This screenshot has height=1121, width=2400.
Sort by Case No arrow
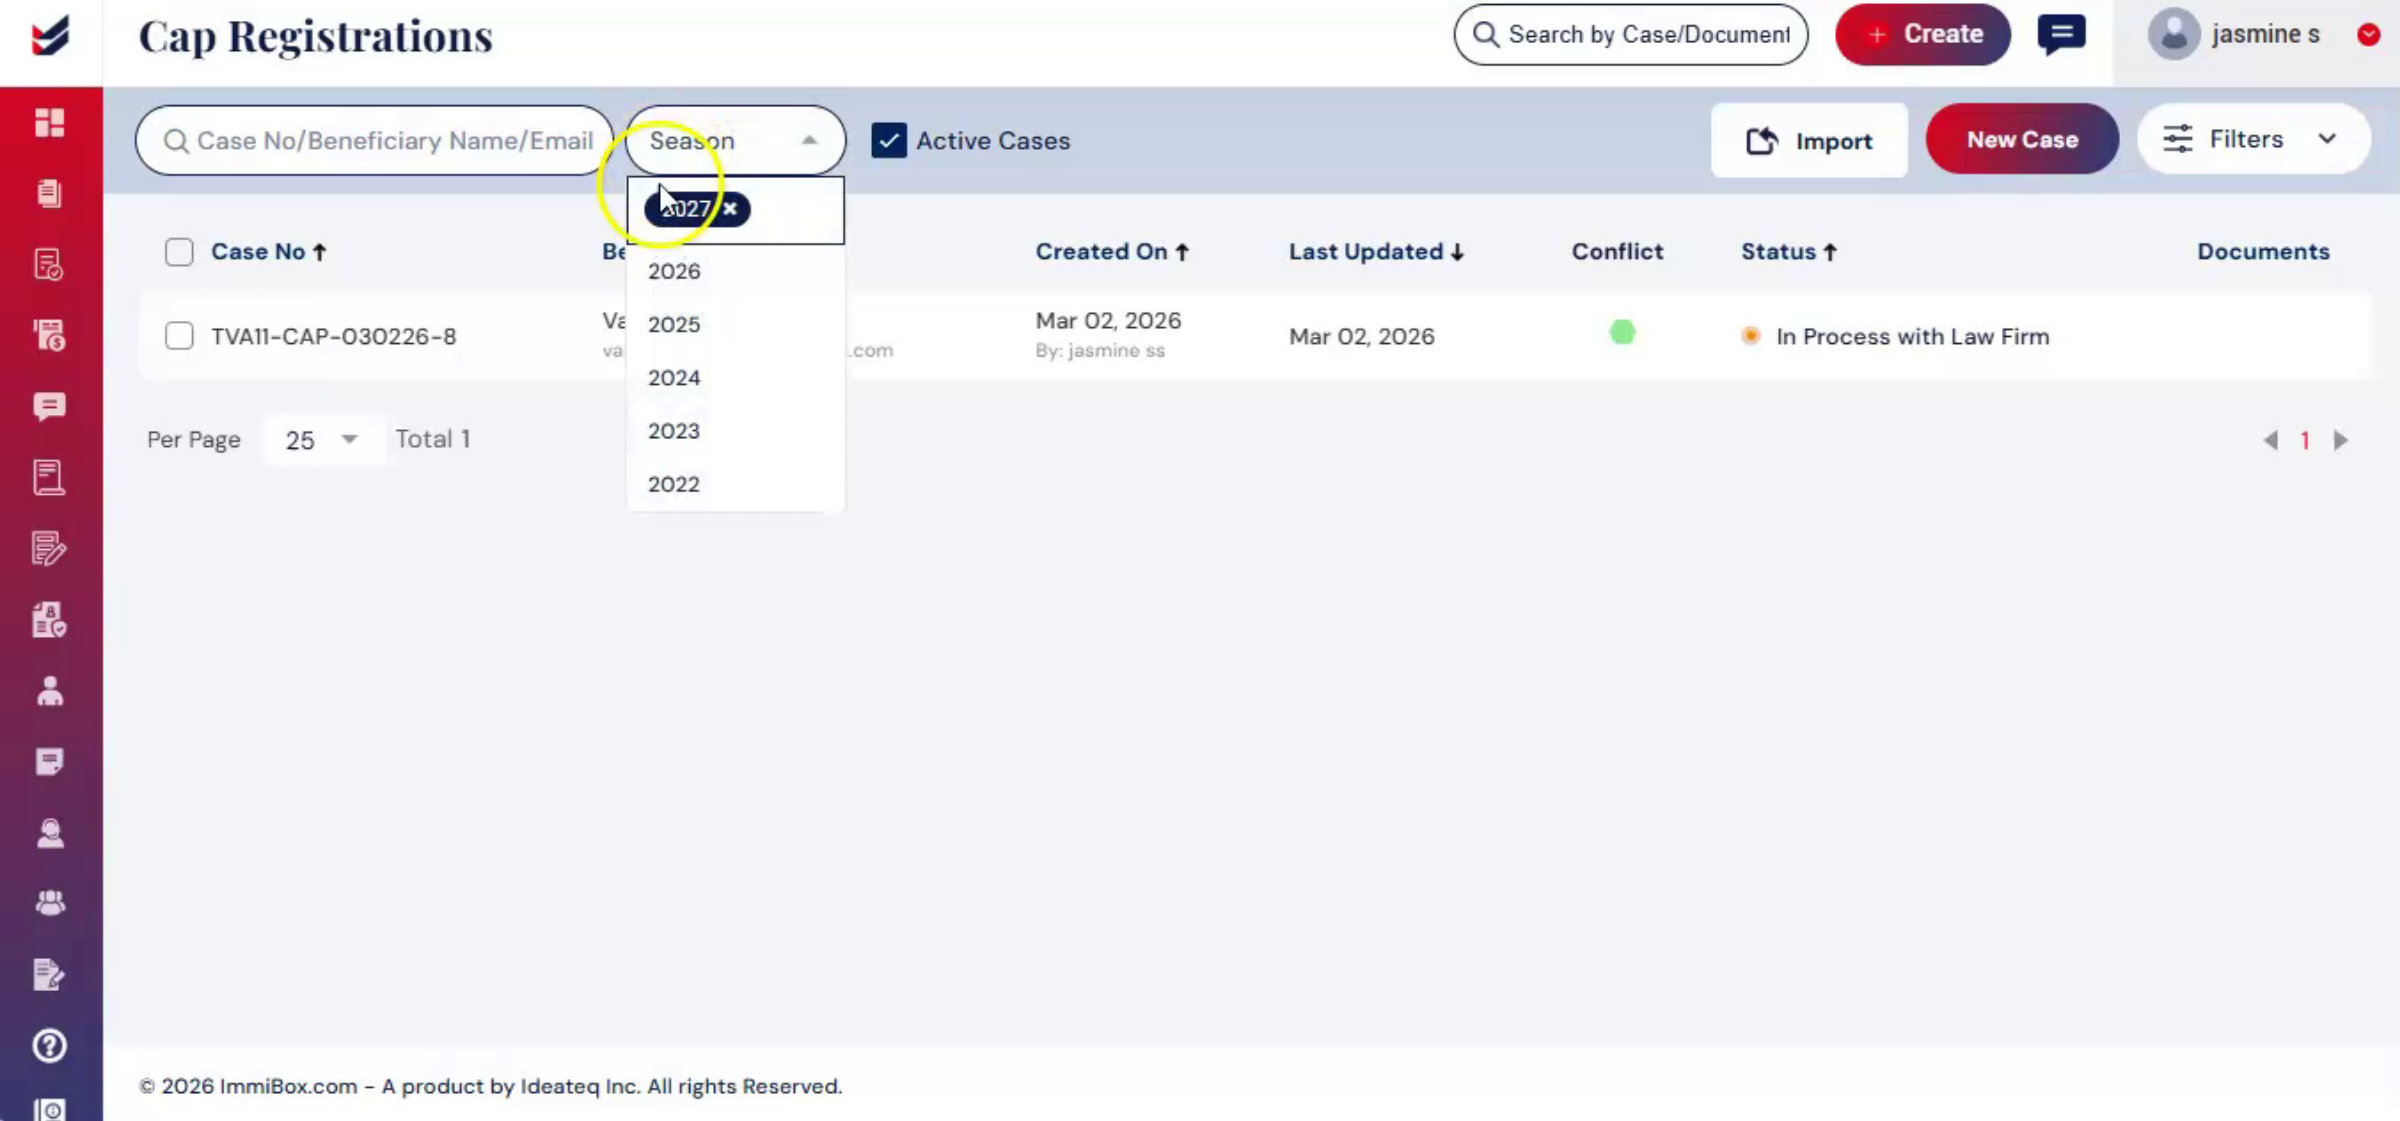pos(319,252)
